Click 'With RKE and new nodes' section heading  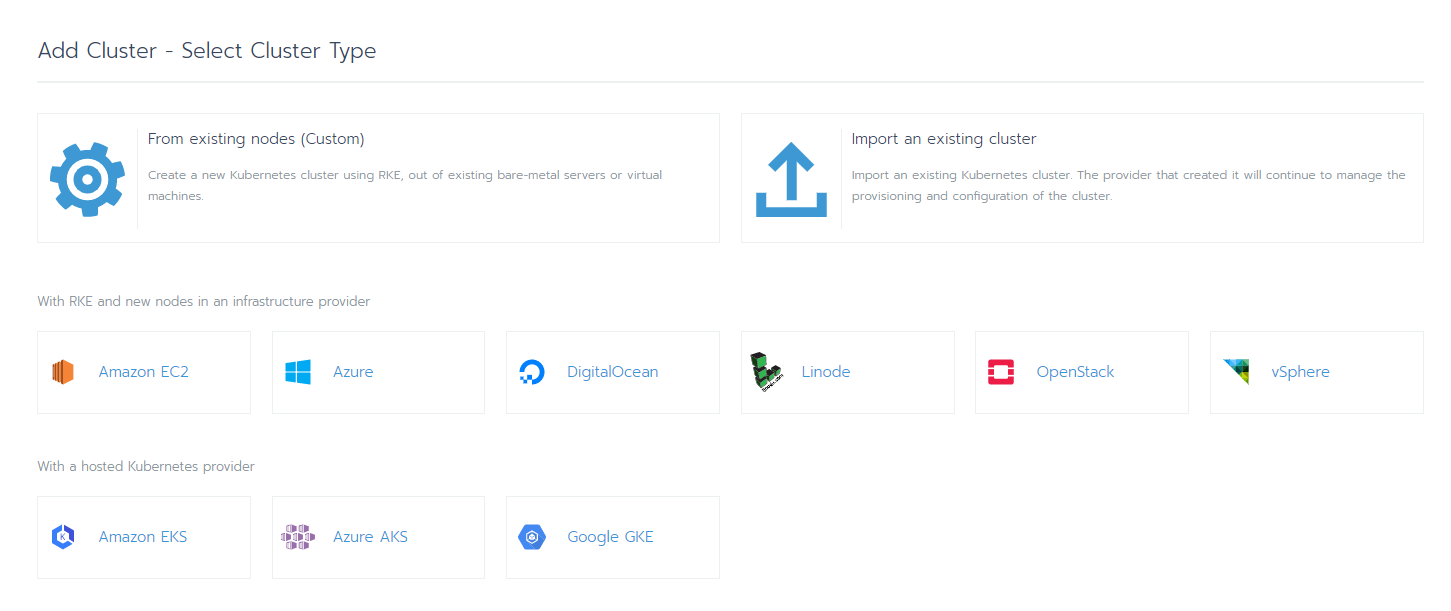[x=204, y=301]
